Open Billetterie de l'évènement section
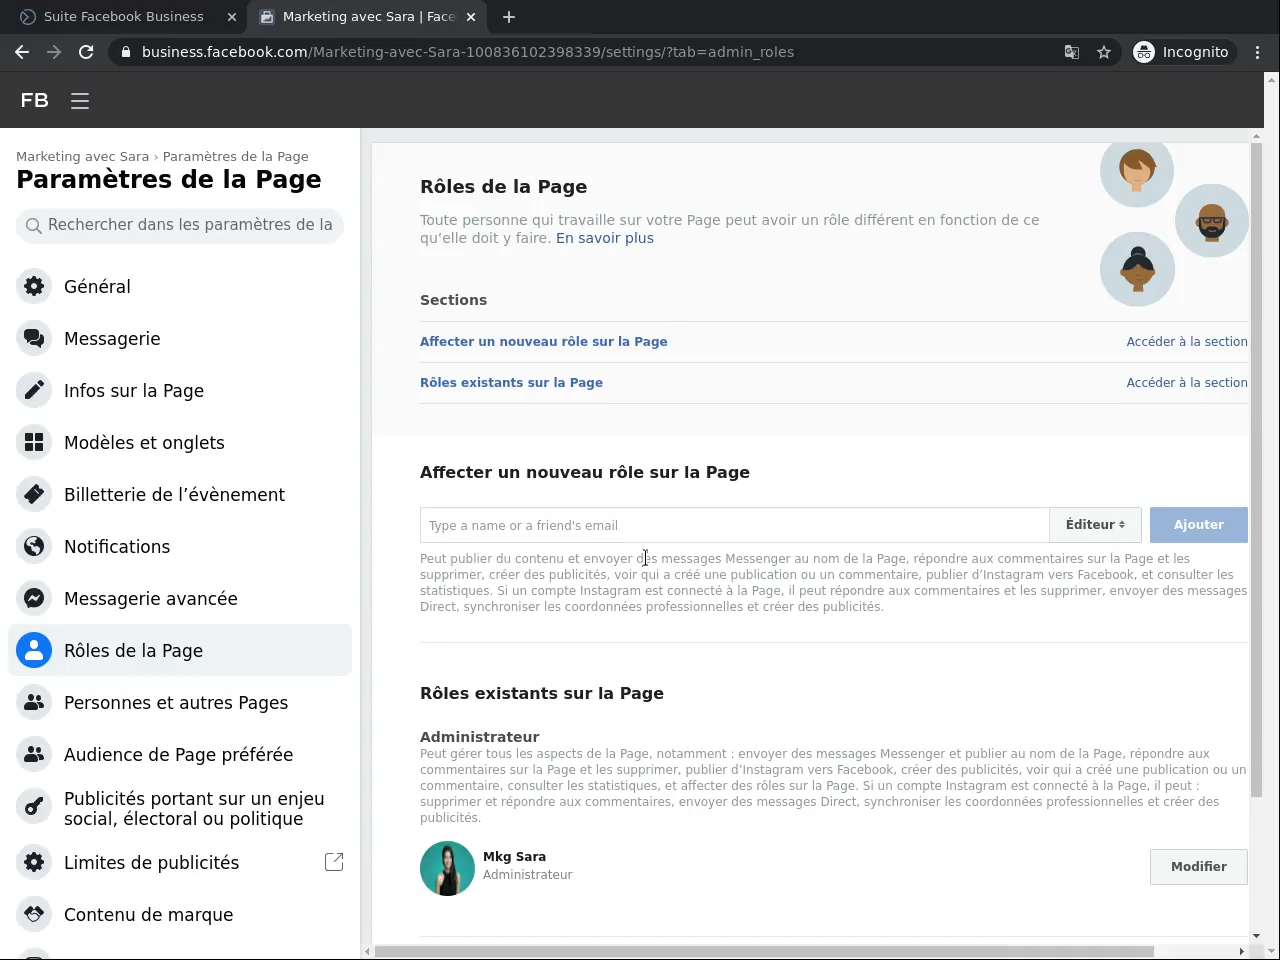The height and width of the screenshot is (960, 1280). 180,494
